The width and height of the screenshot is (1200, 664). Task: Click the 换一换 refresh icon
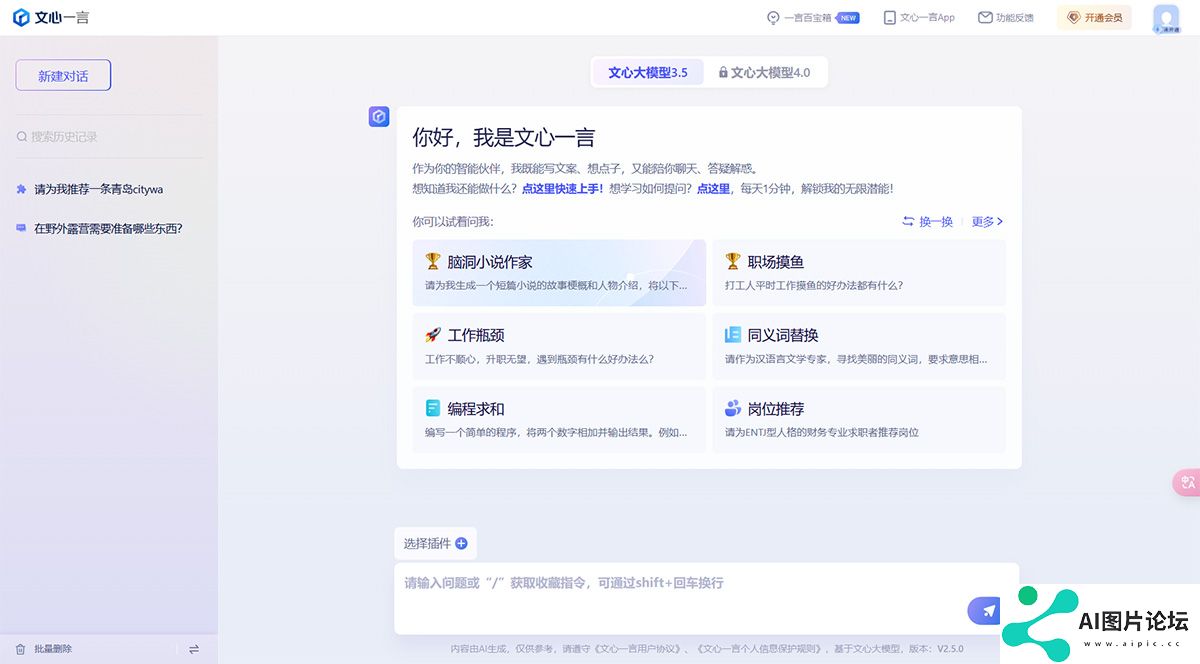(908, 222)
